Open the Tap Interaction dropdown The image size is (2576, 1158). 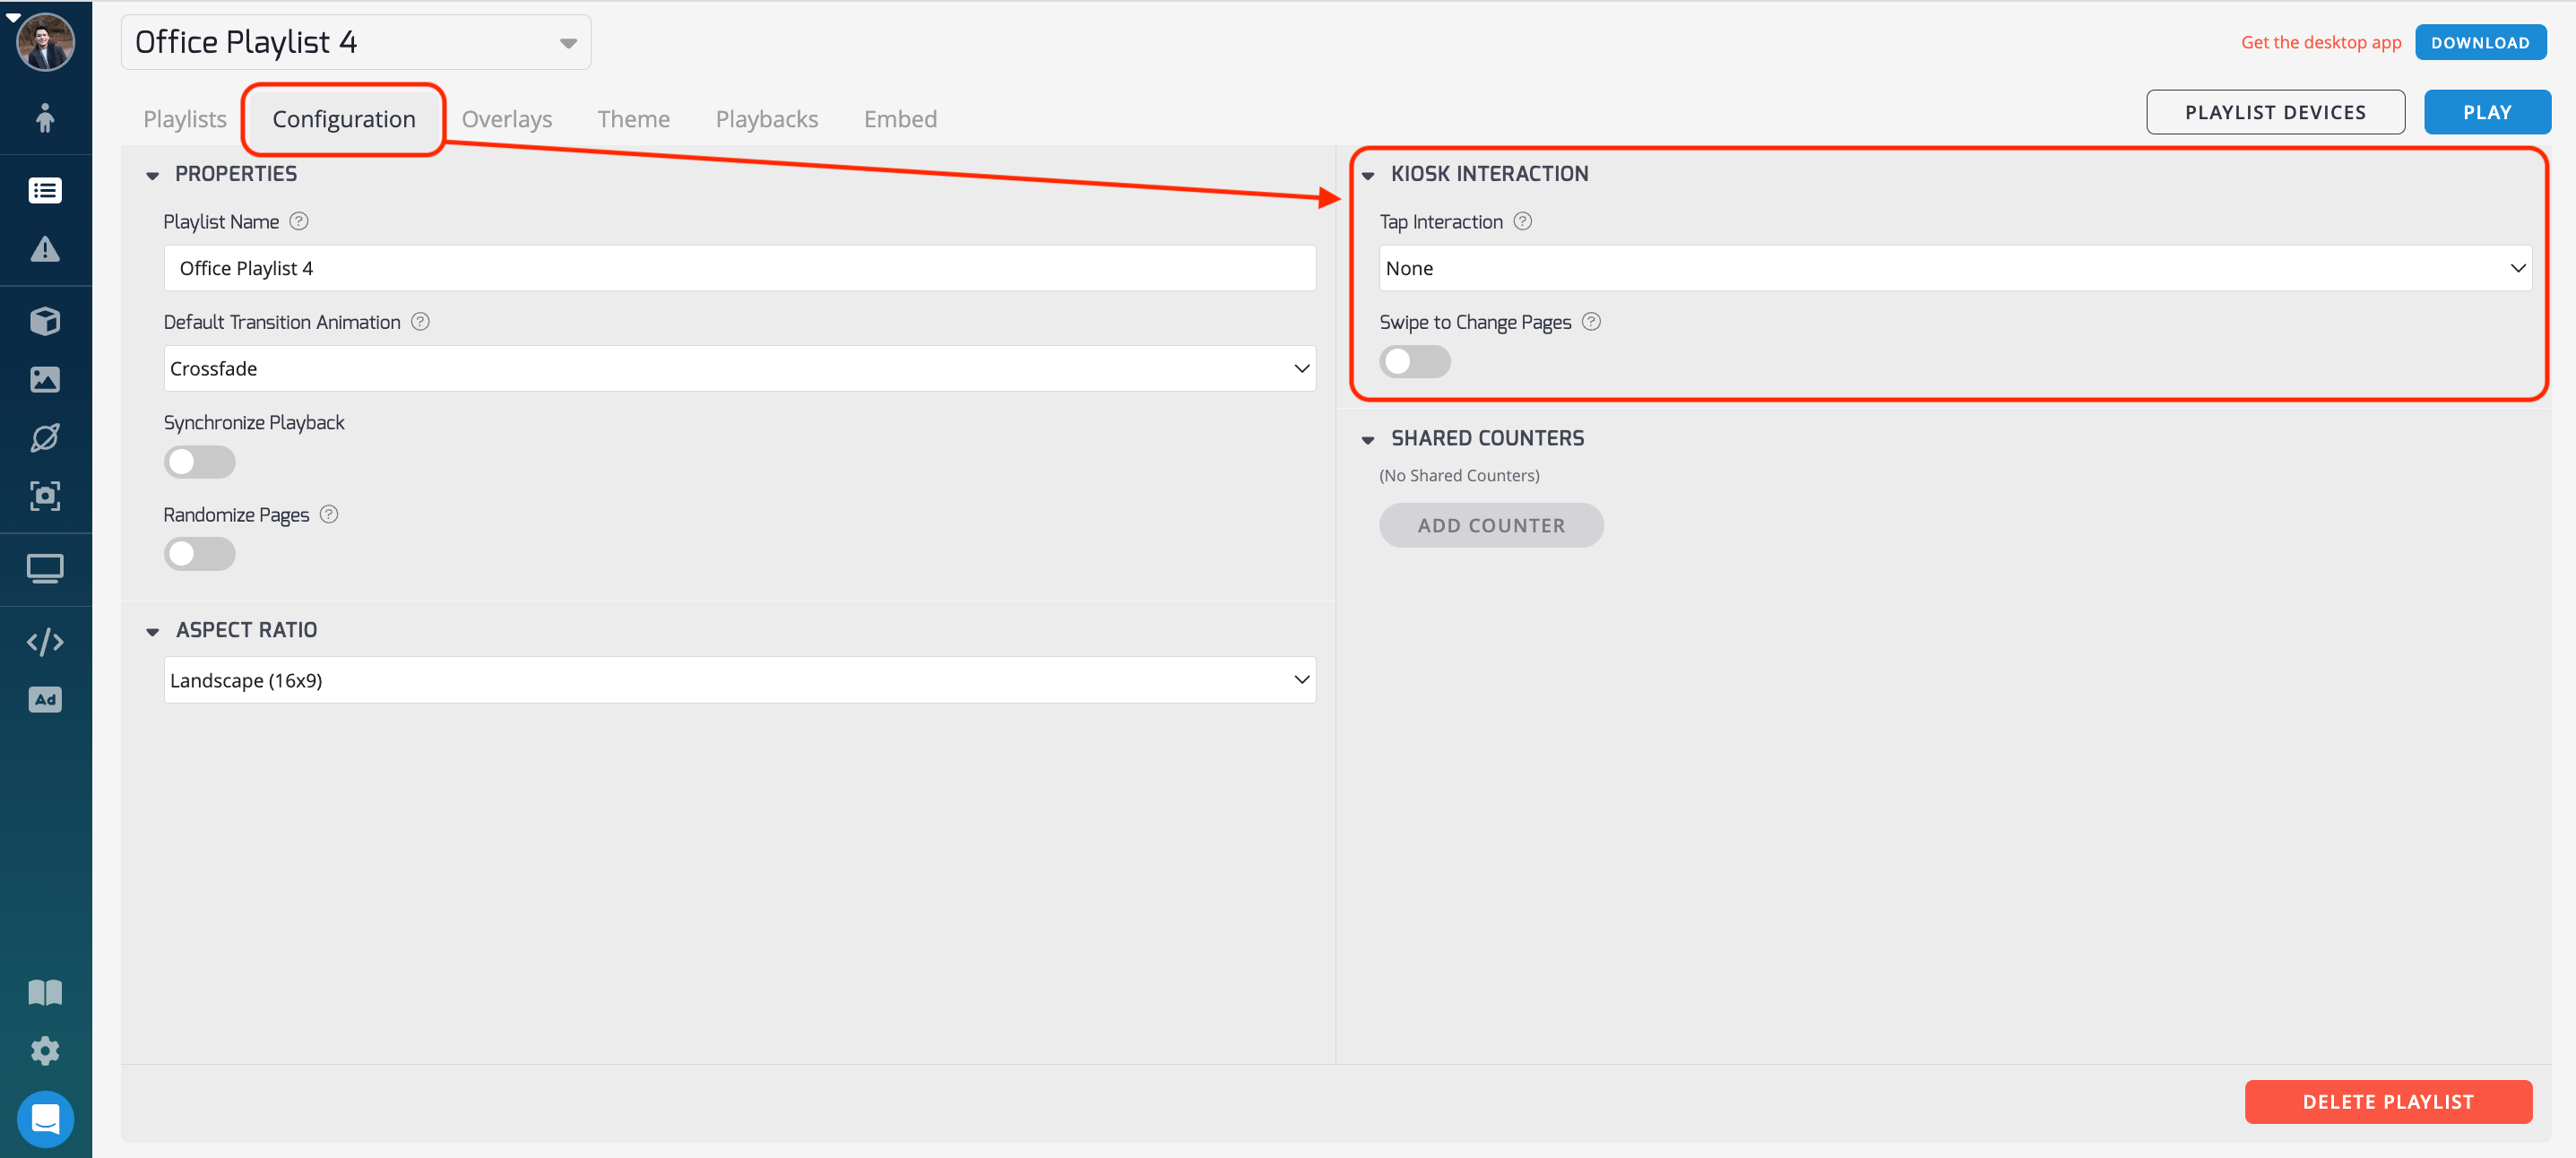click(x=1954, y=268)
